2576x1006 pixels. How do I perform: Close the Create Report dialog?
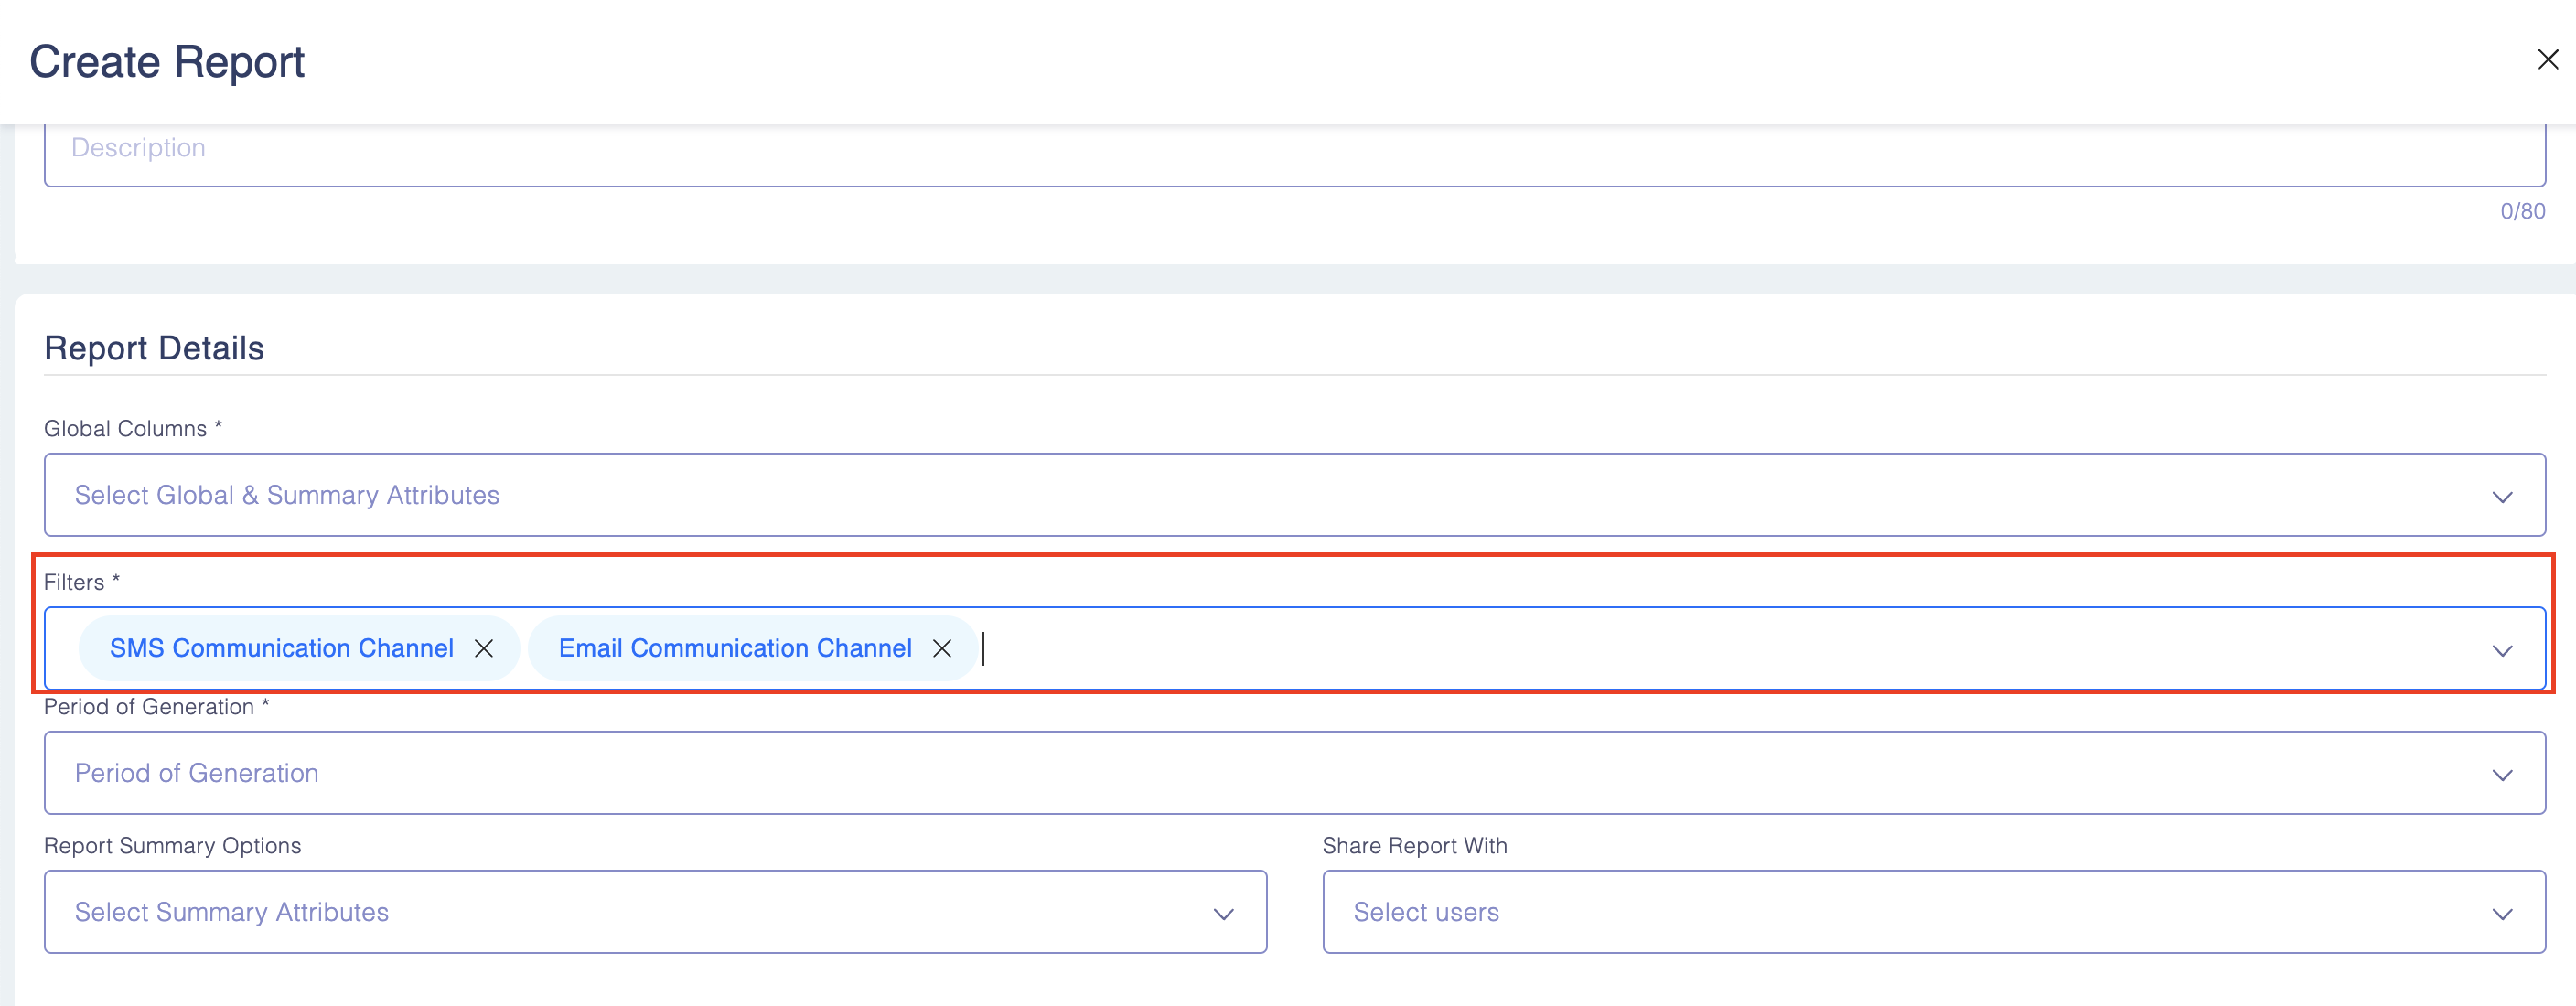[x=2547, y=60]
